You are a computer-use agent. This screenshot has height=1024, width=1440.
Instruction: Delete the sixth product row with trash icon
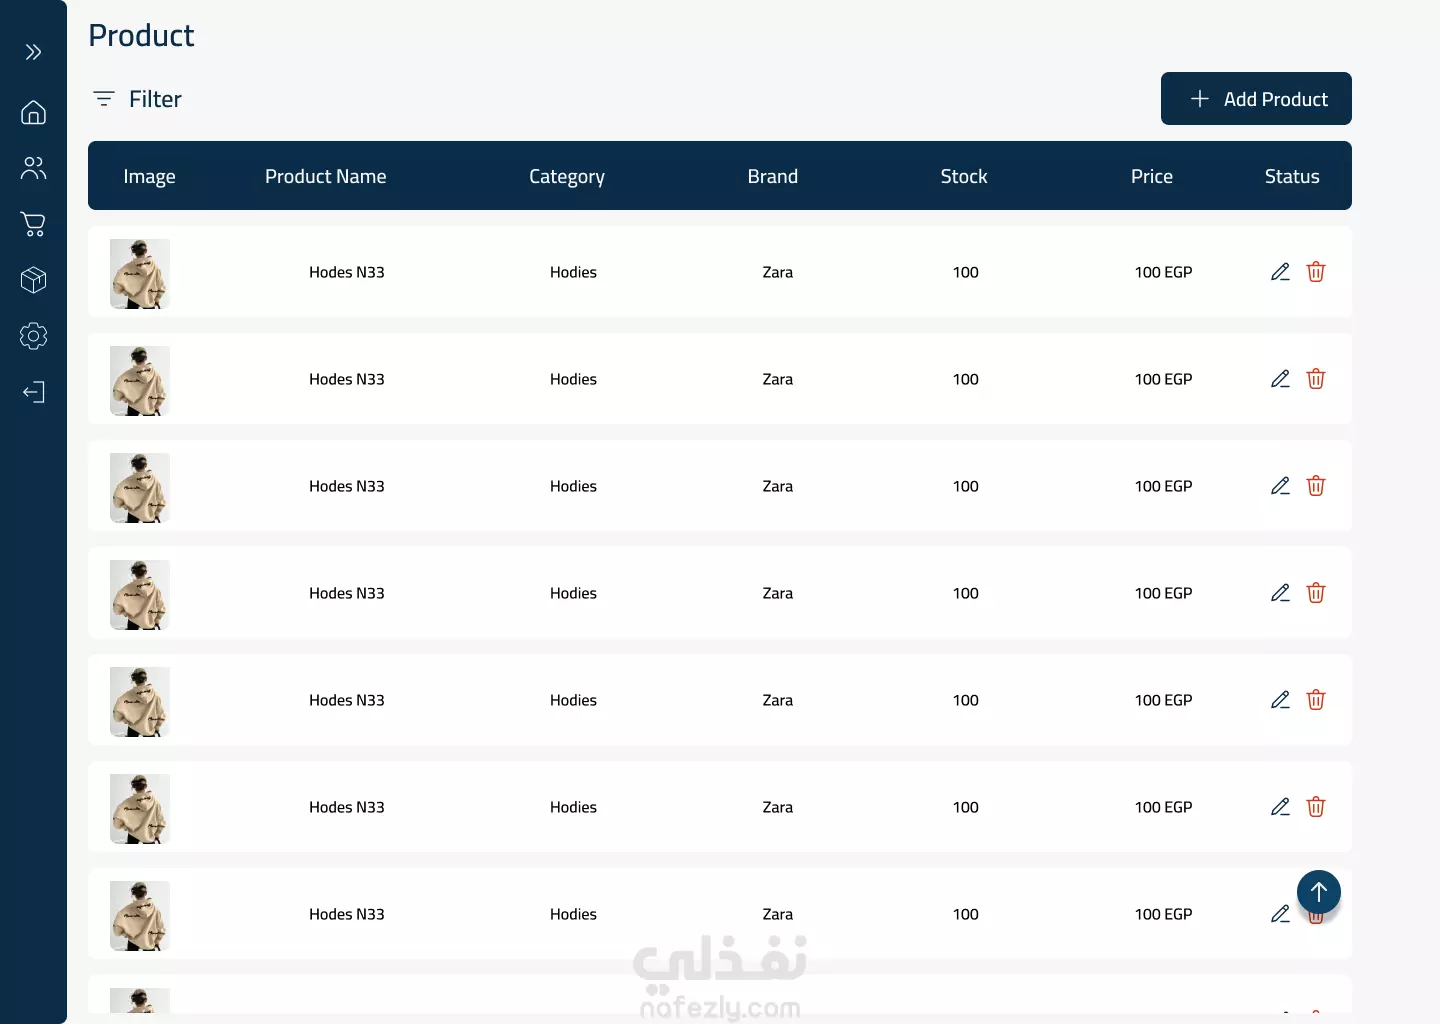tap(1316, 807)
